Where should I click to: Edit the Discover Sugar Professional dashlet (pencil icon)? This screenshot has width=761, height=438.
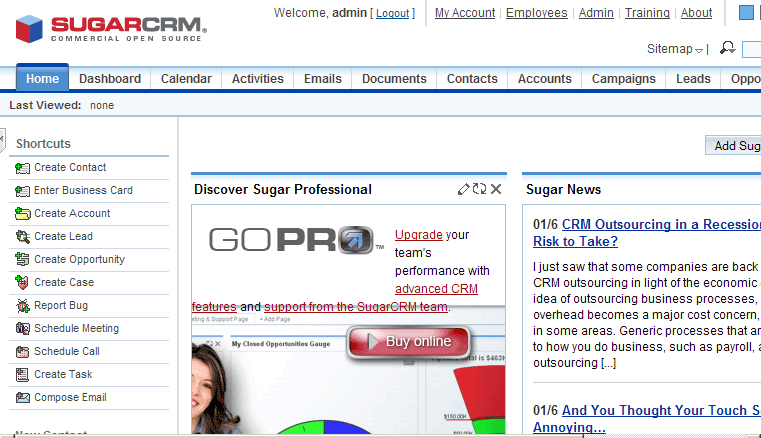[x=463, y=189]
